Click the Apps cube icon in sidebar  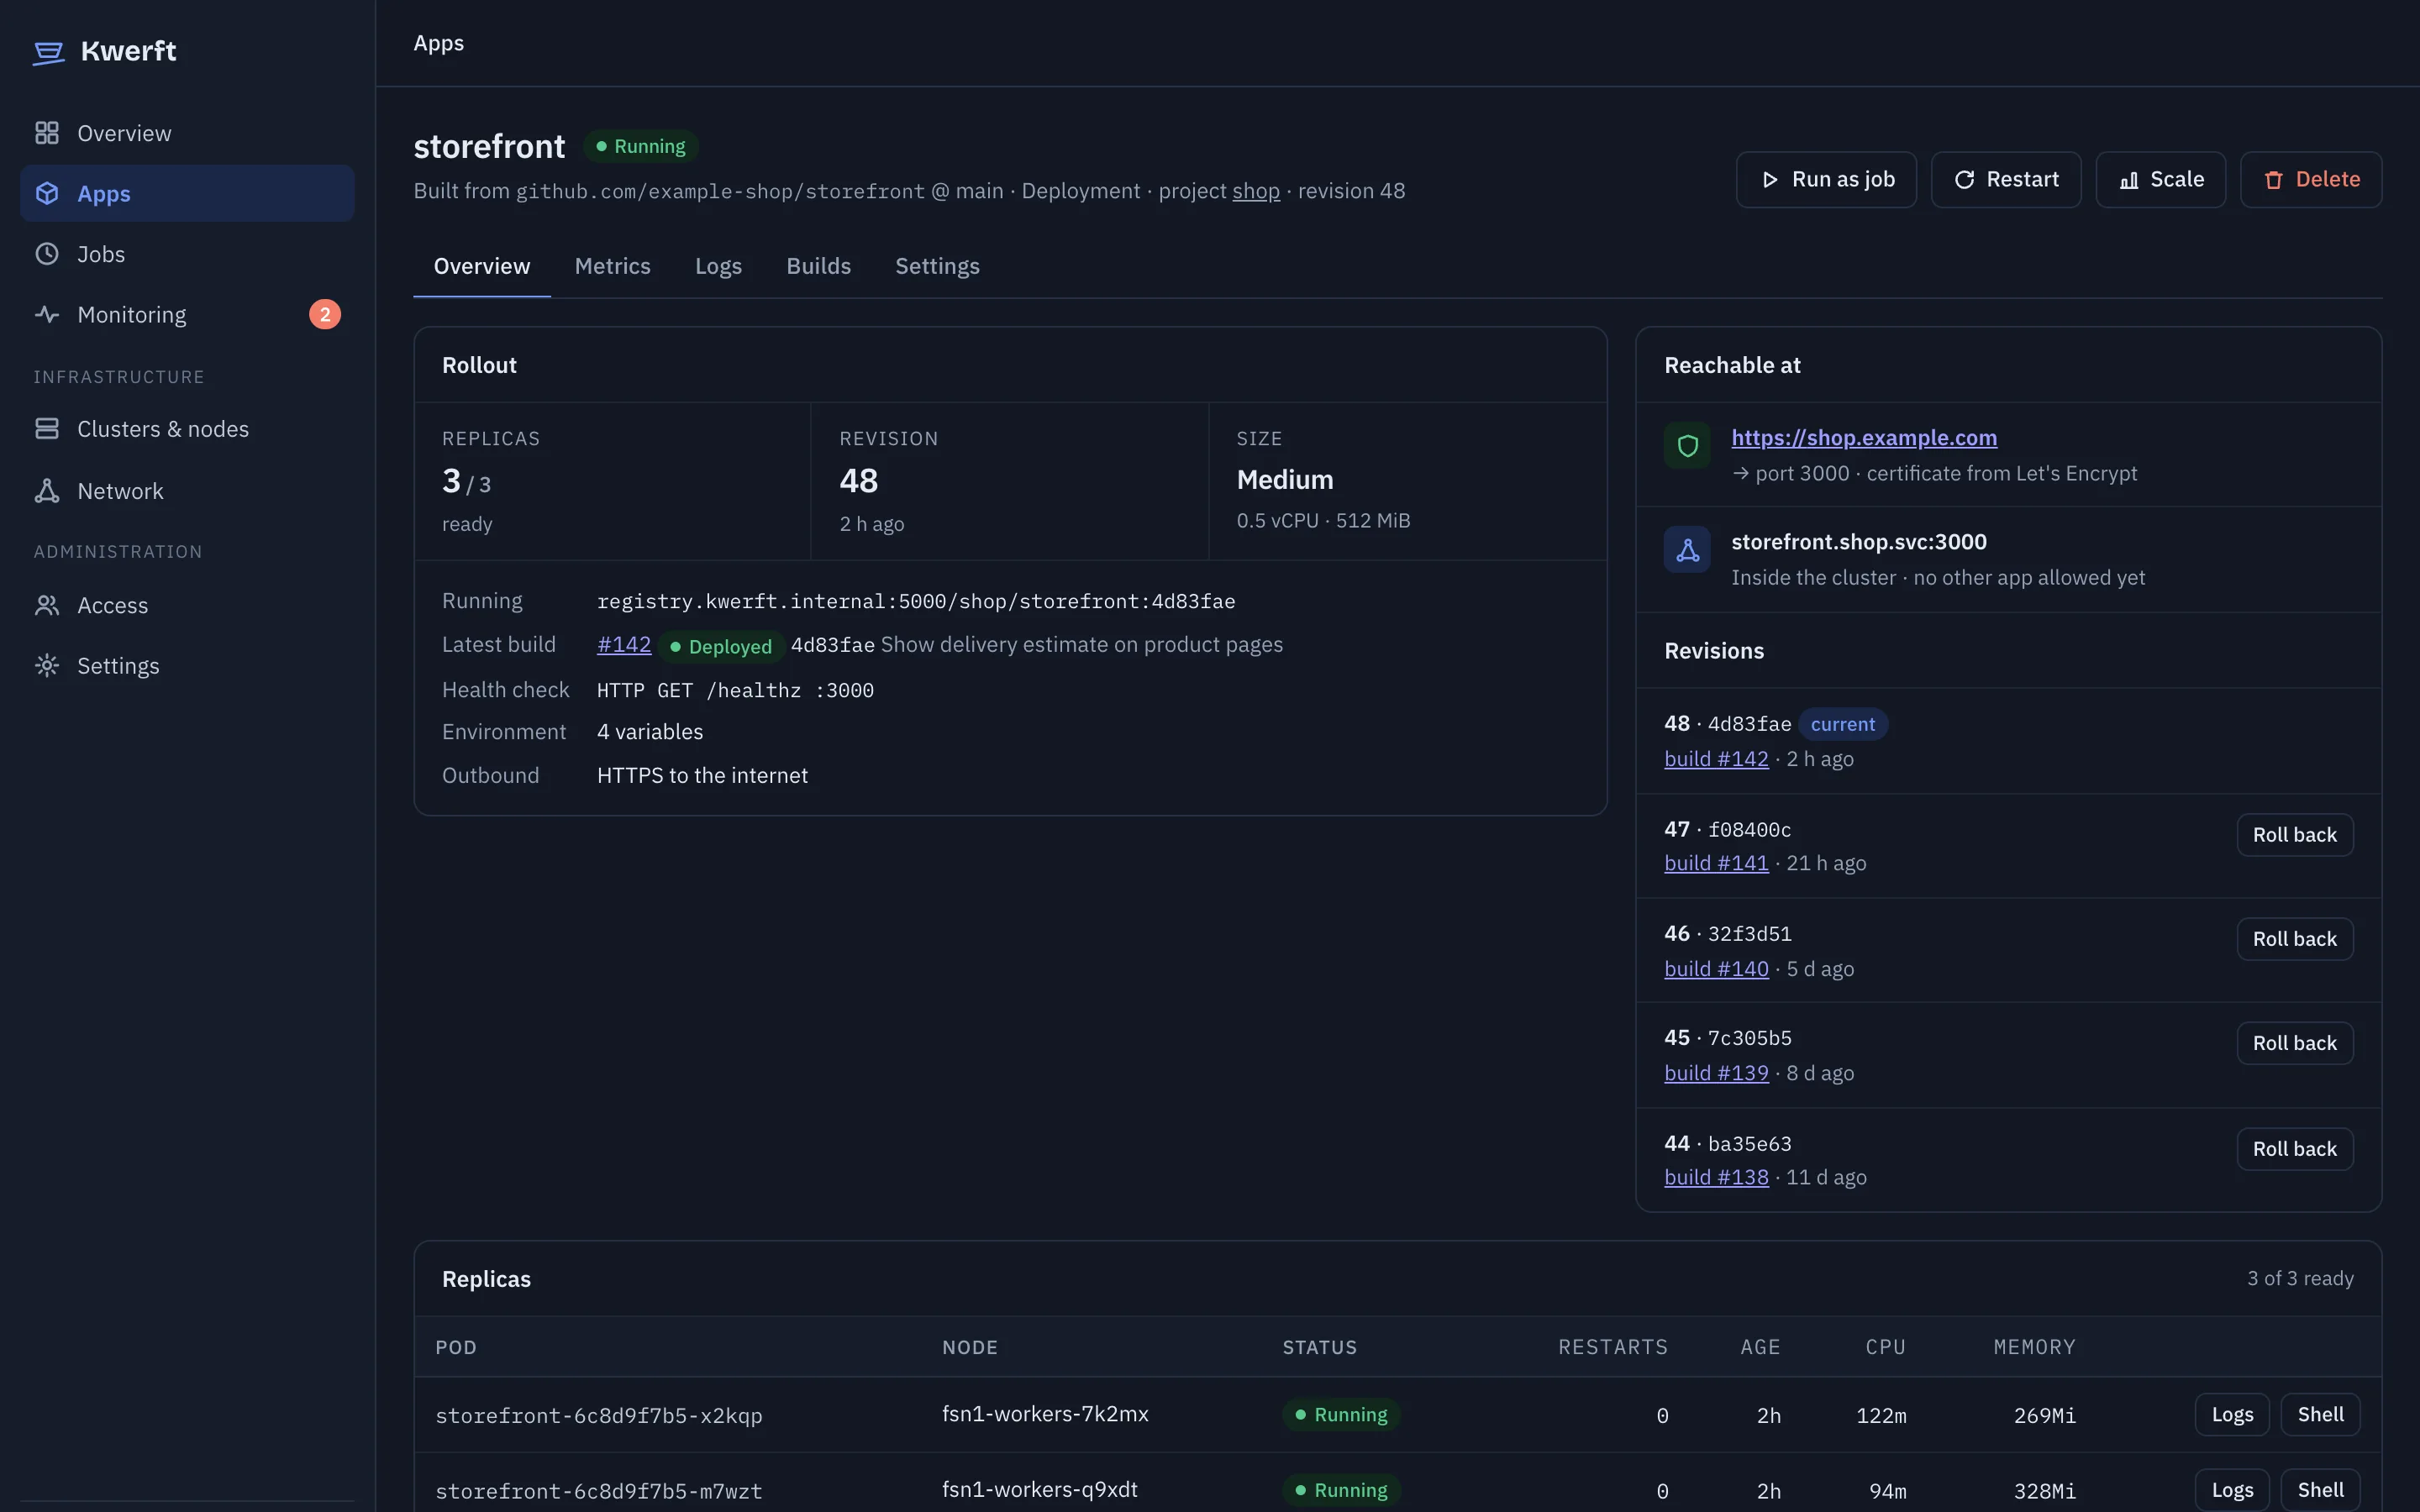click(x=47, y=193)
